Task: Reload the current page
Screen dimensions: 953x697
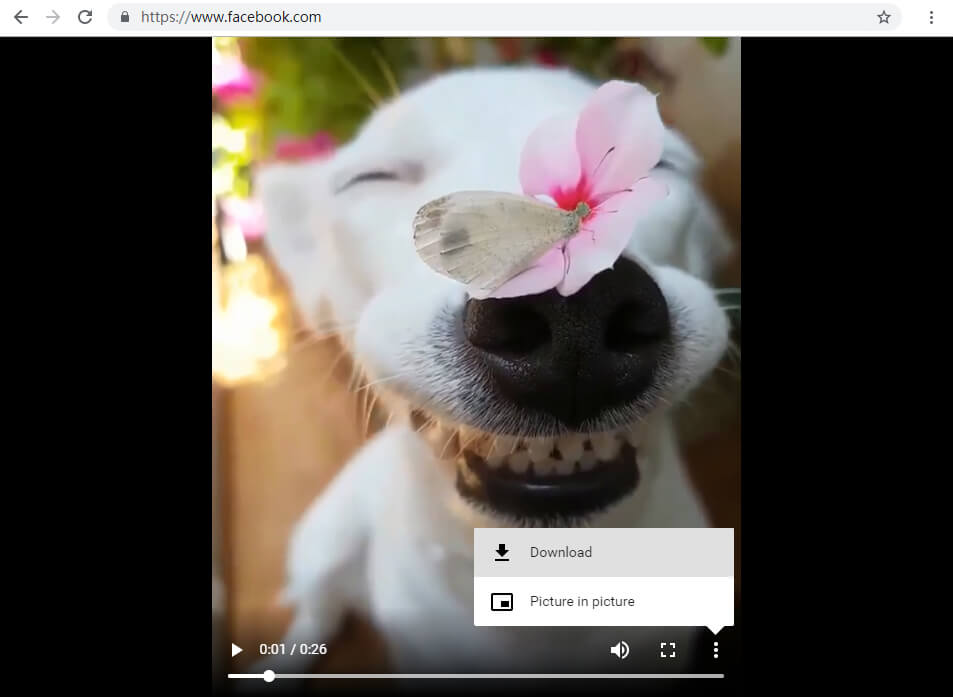Action: pyautogui.click(x=85, y=17)
